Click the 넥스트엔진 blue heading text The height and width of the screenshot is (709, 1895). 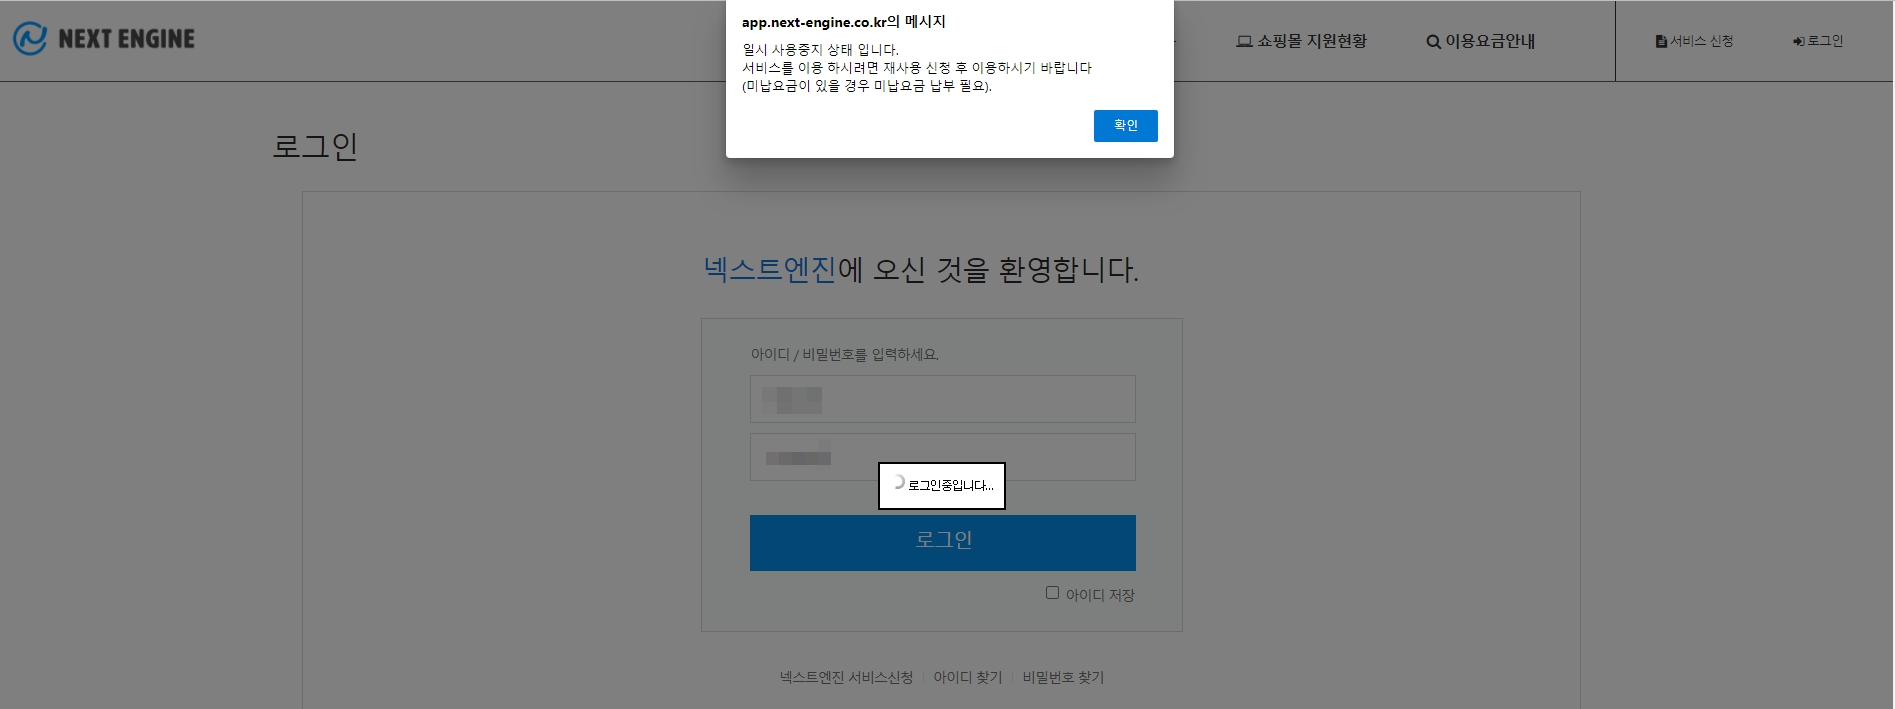769,270
